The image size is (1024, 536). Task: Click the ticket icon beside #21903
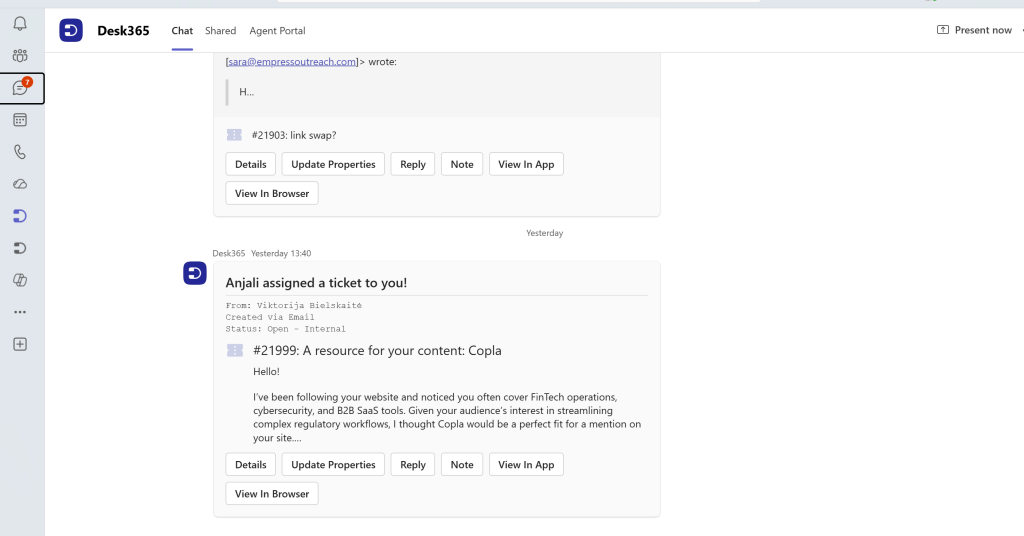[x=234, y=134]
